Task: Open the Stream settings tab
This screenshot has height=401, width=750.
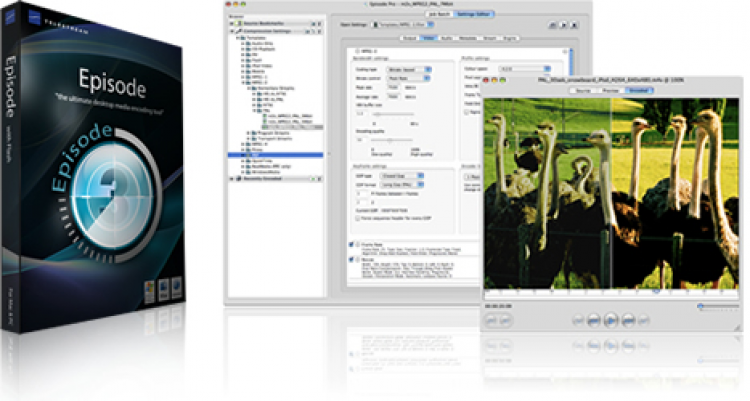Action: [x=490, y=38]
